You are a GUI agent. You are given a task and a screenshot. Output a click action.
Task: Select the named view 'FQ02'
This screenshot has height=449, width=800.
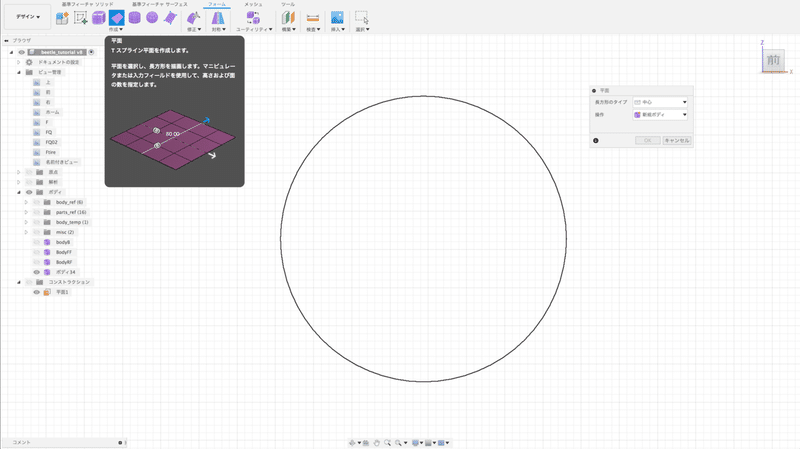pyautogui.click(x=51, y=142)
